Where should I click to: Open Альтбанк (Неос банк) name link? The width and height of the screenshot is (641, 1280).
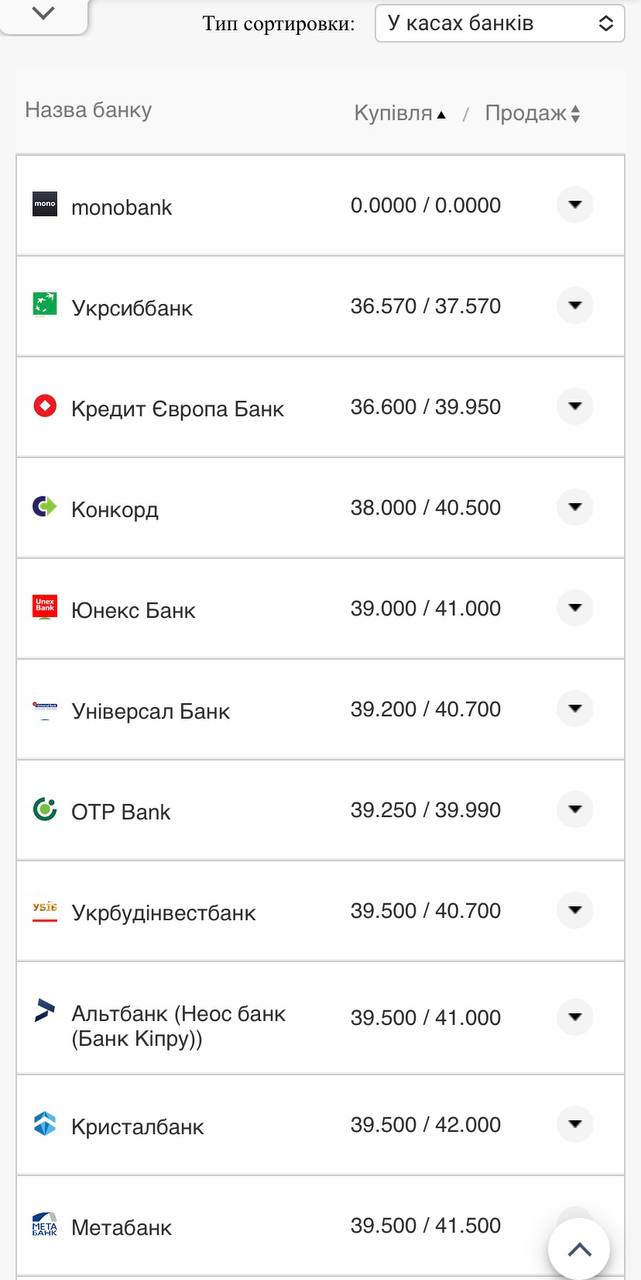tap(178, 1026)
